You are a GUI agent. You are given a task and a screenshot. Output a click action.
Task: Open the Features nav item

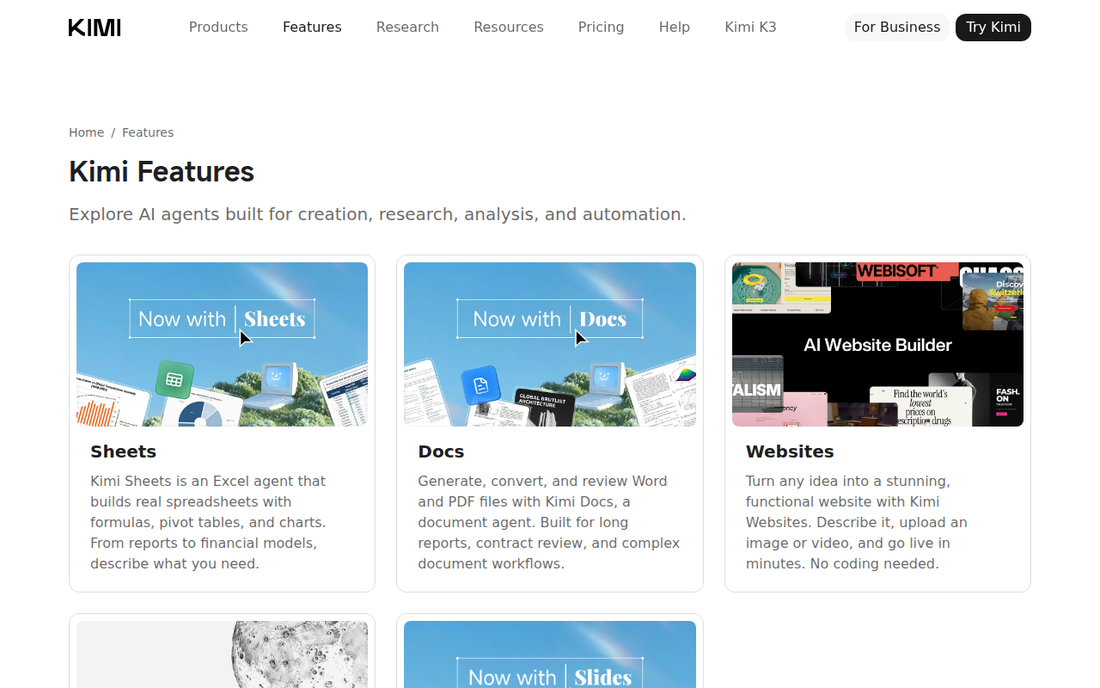312,27
